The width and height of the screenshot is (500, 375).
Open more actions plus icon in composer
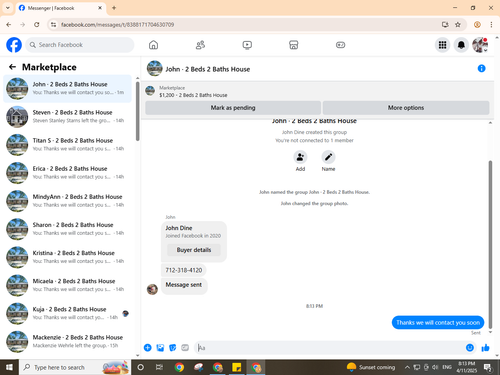click(x=147, y=348)
